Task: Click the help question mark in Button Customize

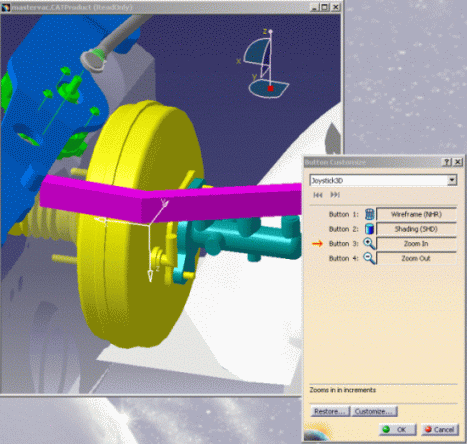Action: click(x=447, y=162)
